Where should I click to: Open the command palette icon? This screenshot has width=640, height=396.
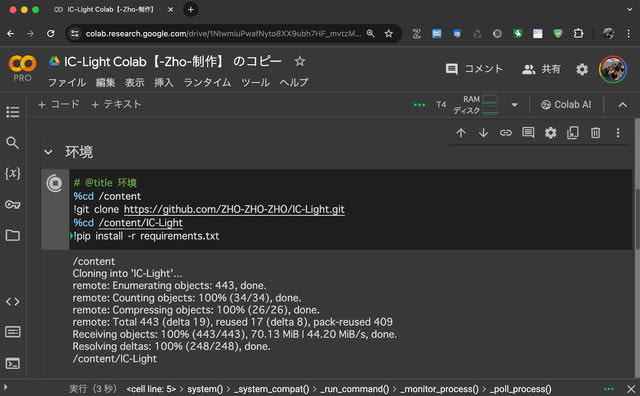[x=13, y=332]
